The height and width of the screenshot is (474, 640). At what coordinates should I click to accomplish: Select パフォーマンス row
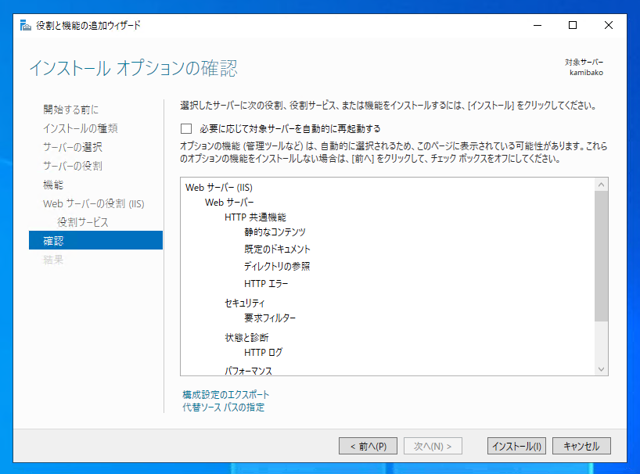pos(248,371)
